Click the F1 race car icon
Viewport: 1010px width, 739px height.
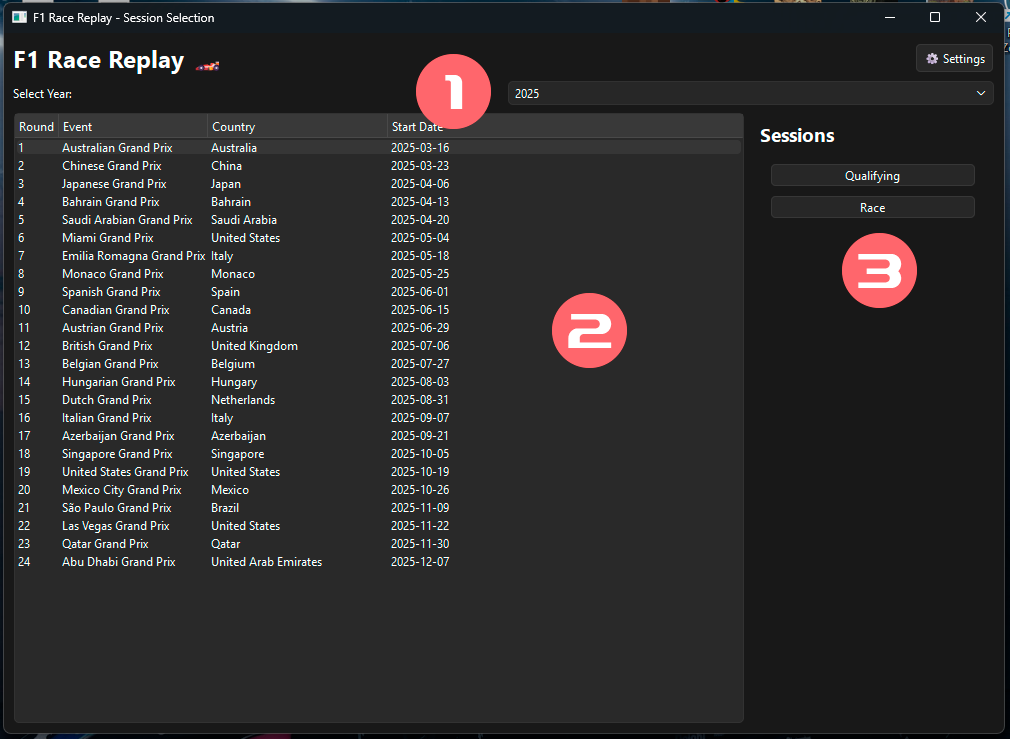(x=207, y=64)
